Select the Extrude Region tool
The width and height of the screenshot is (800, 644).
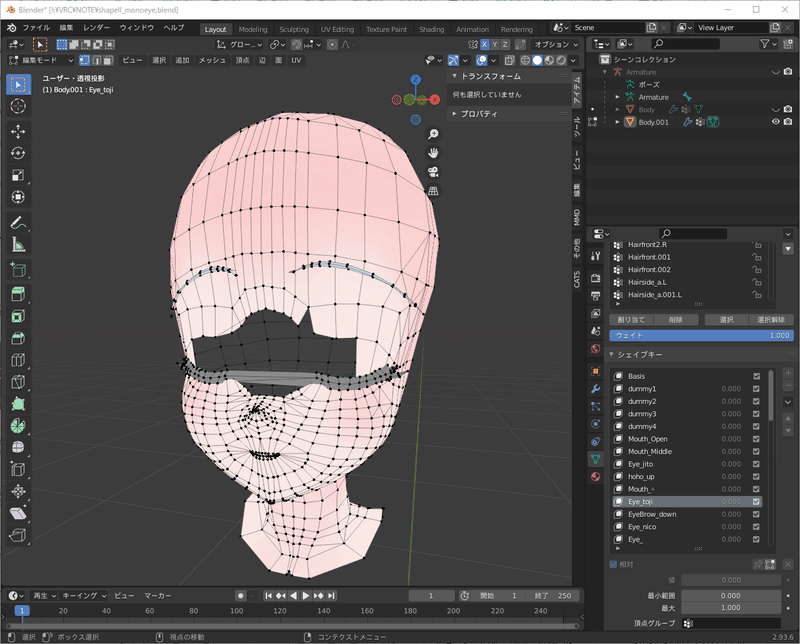18,294
